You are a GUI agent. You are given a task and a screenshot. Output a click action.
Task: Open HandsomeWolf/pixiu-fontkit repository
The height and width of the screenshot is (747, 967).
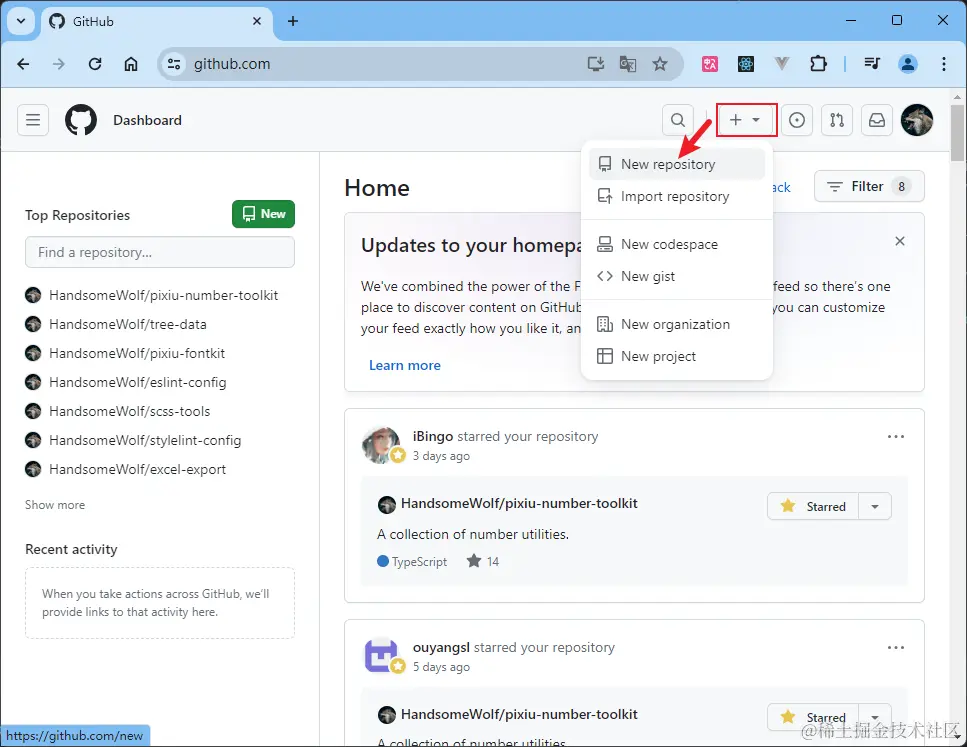pyautogui.click(x=137, y=353)
